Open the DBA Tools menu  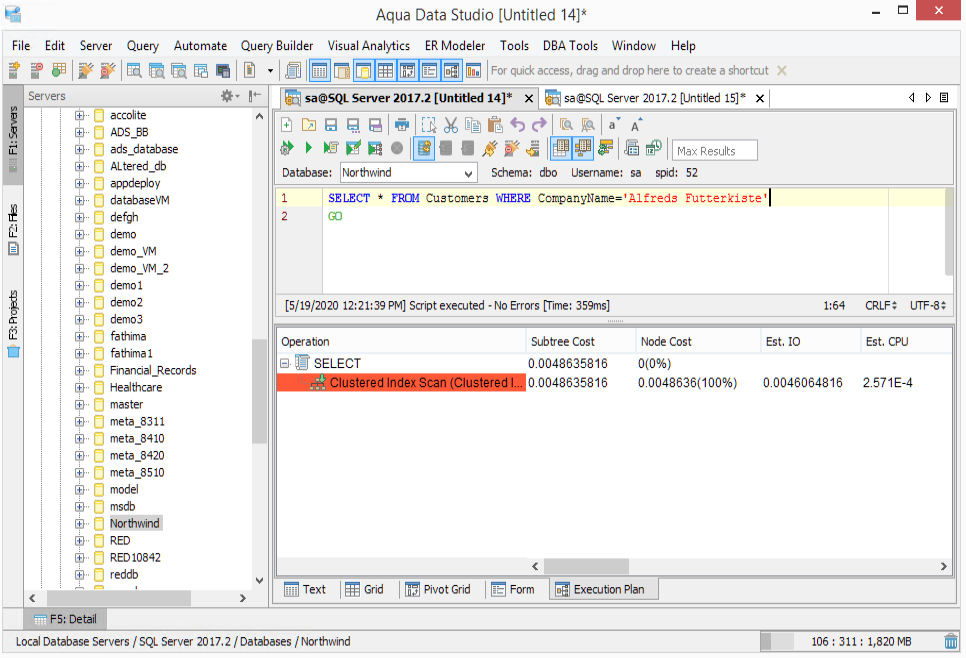pos(570,46)
